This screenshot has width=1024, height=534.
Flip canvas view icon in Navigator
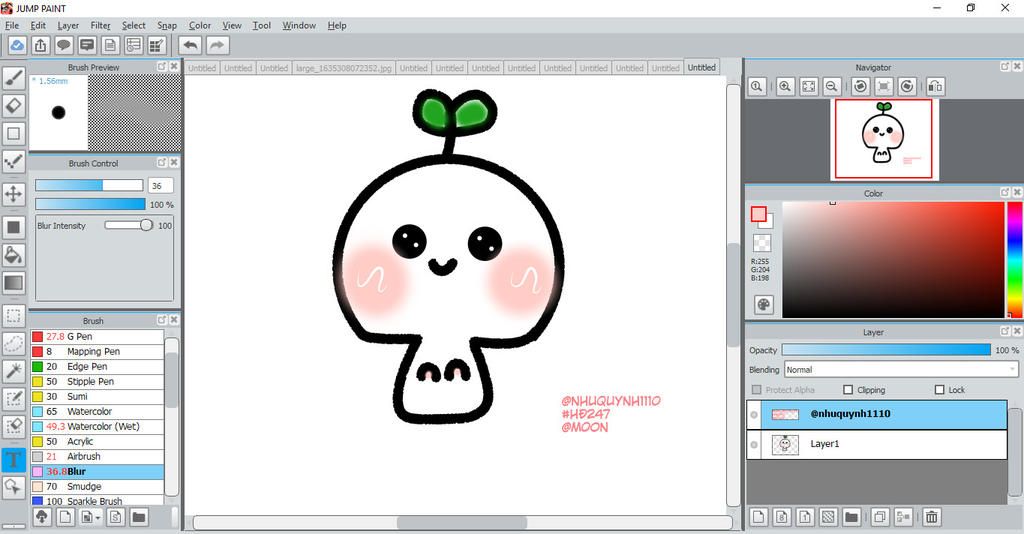click(935, 86)
